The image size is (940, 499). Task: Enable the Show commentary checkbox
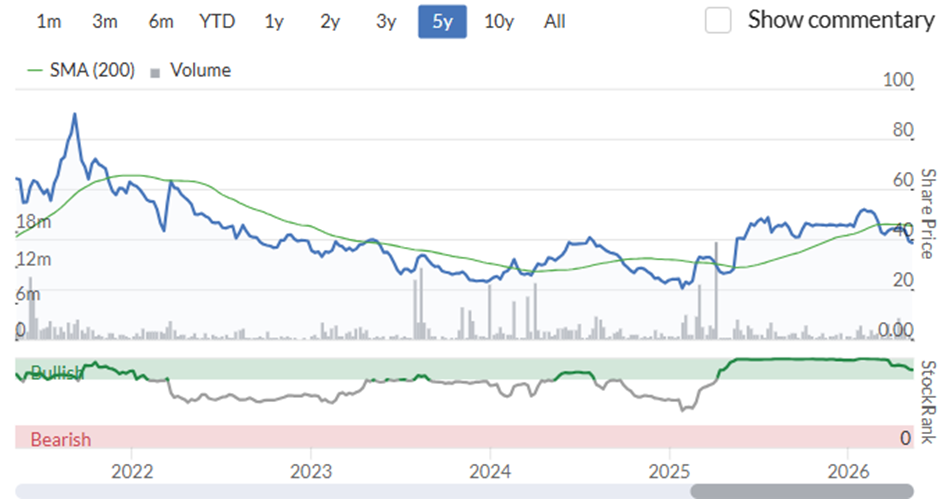tap(718, 20)
